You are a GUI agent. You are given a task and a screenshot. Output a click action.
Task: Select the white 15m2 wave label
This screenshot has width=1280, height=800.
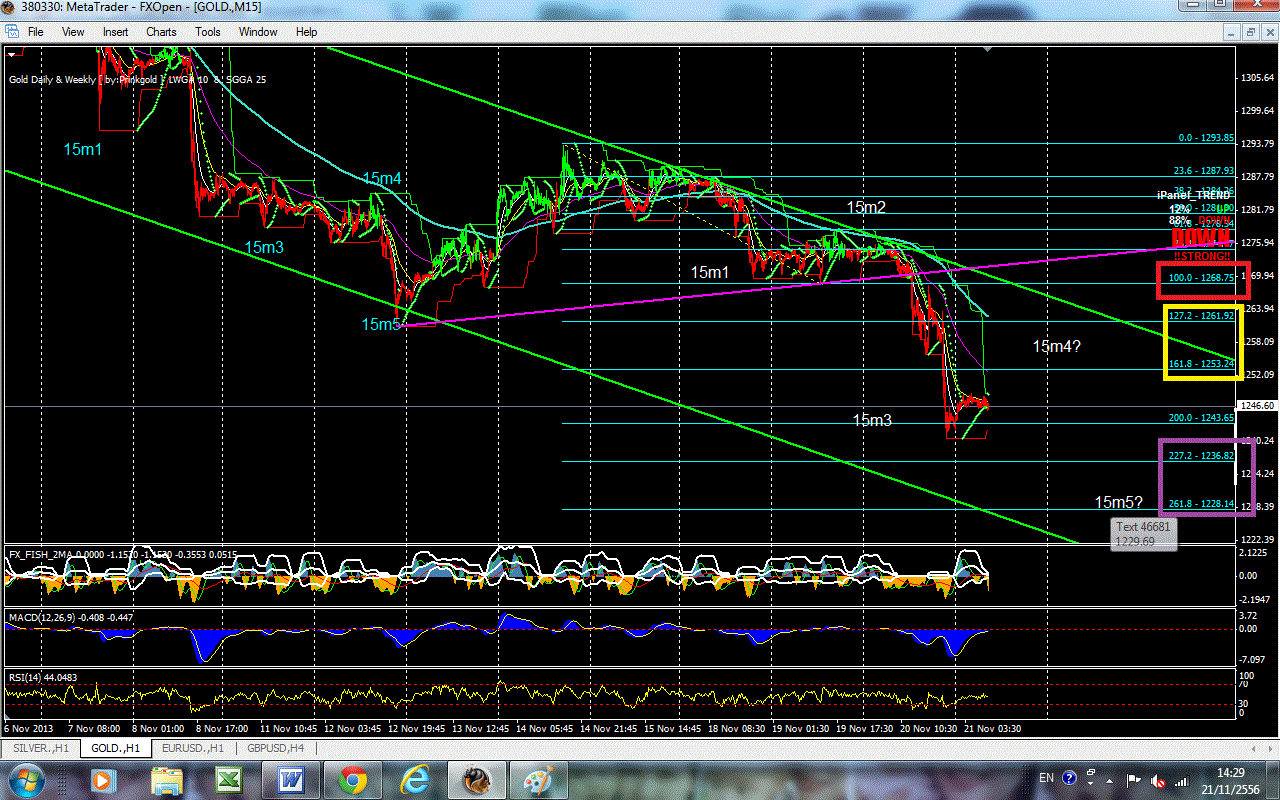(867, 207)
